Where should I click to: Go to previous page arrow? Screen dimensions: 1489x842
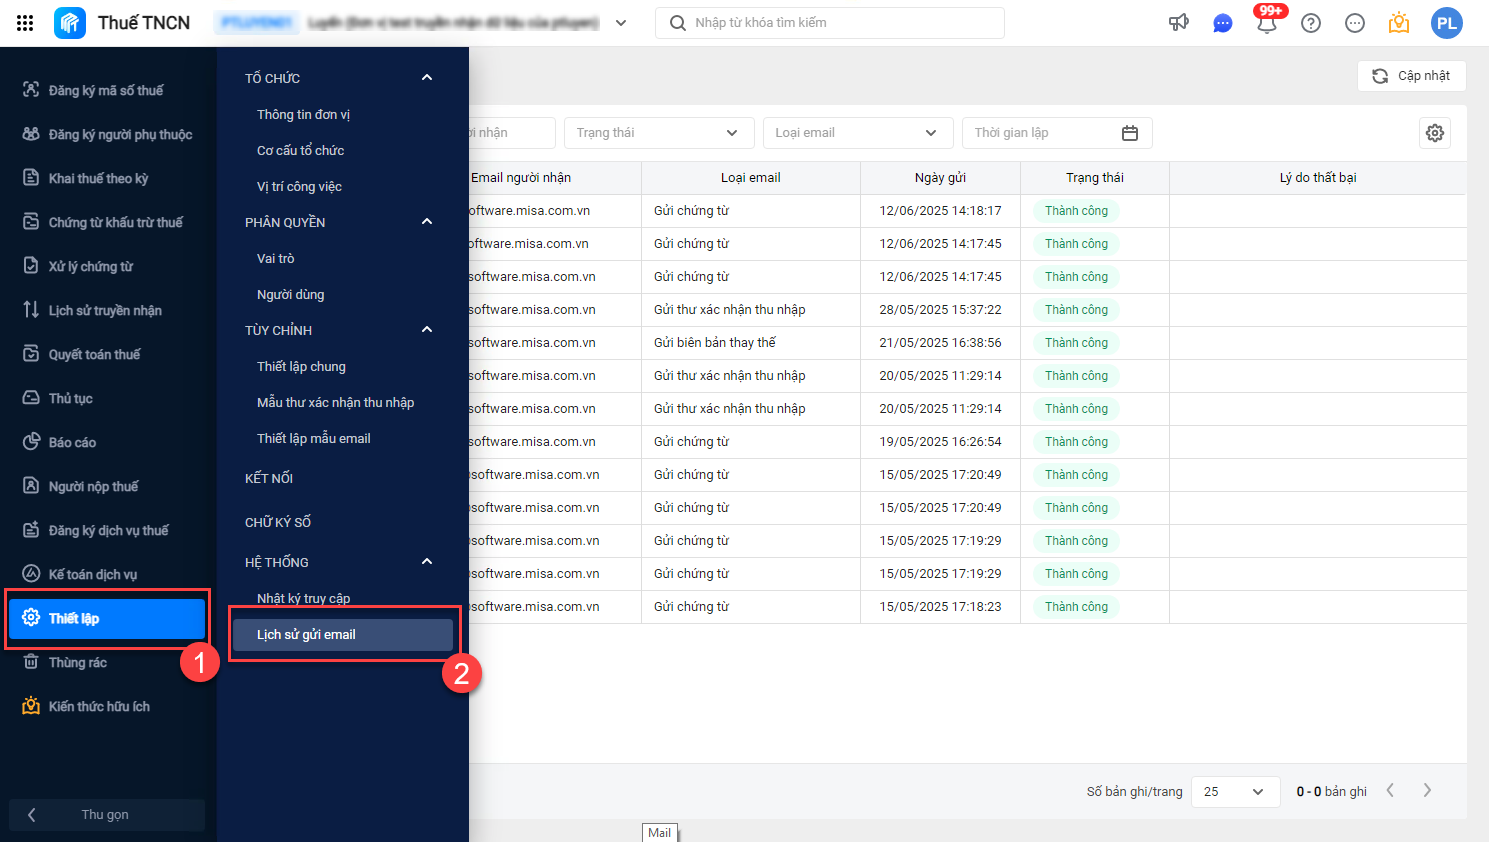pyautogui.click(x=1390, y=790)
